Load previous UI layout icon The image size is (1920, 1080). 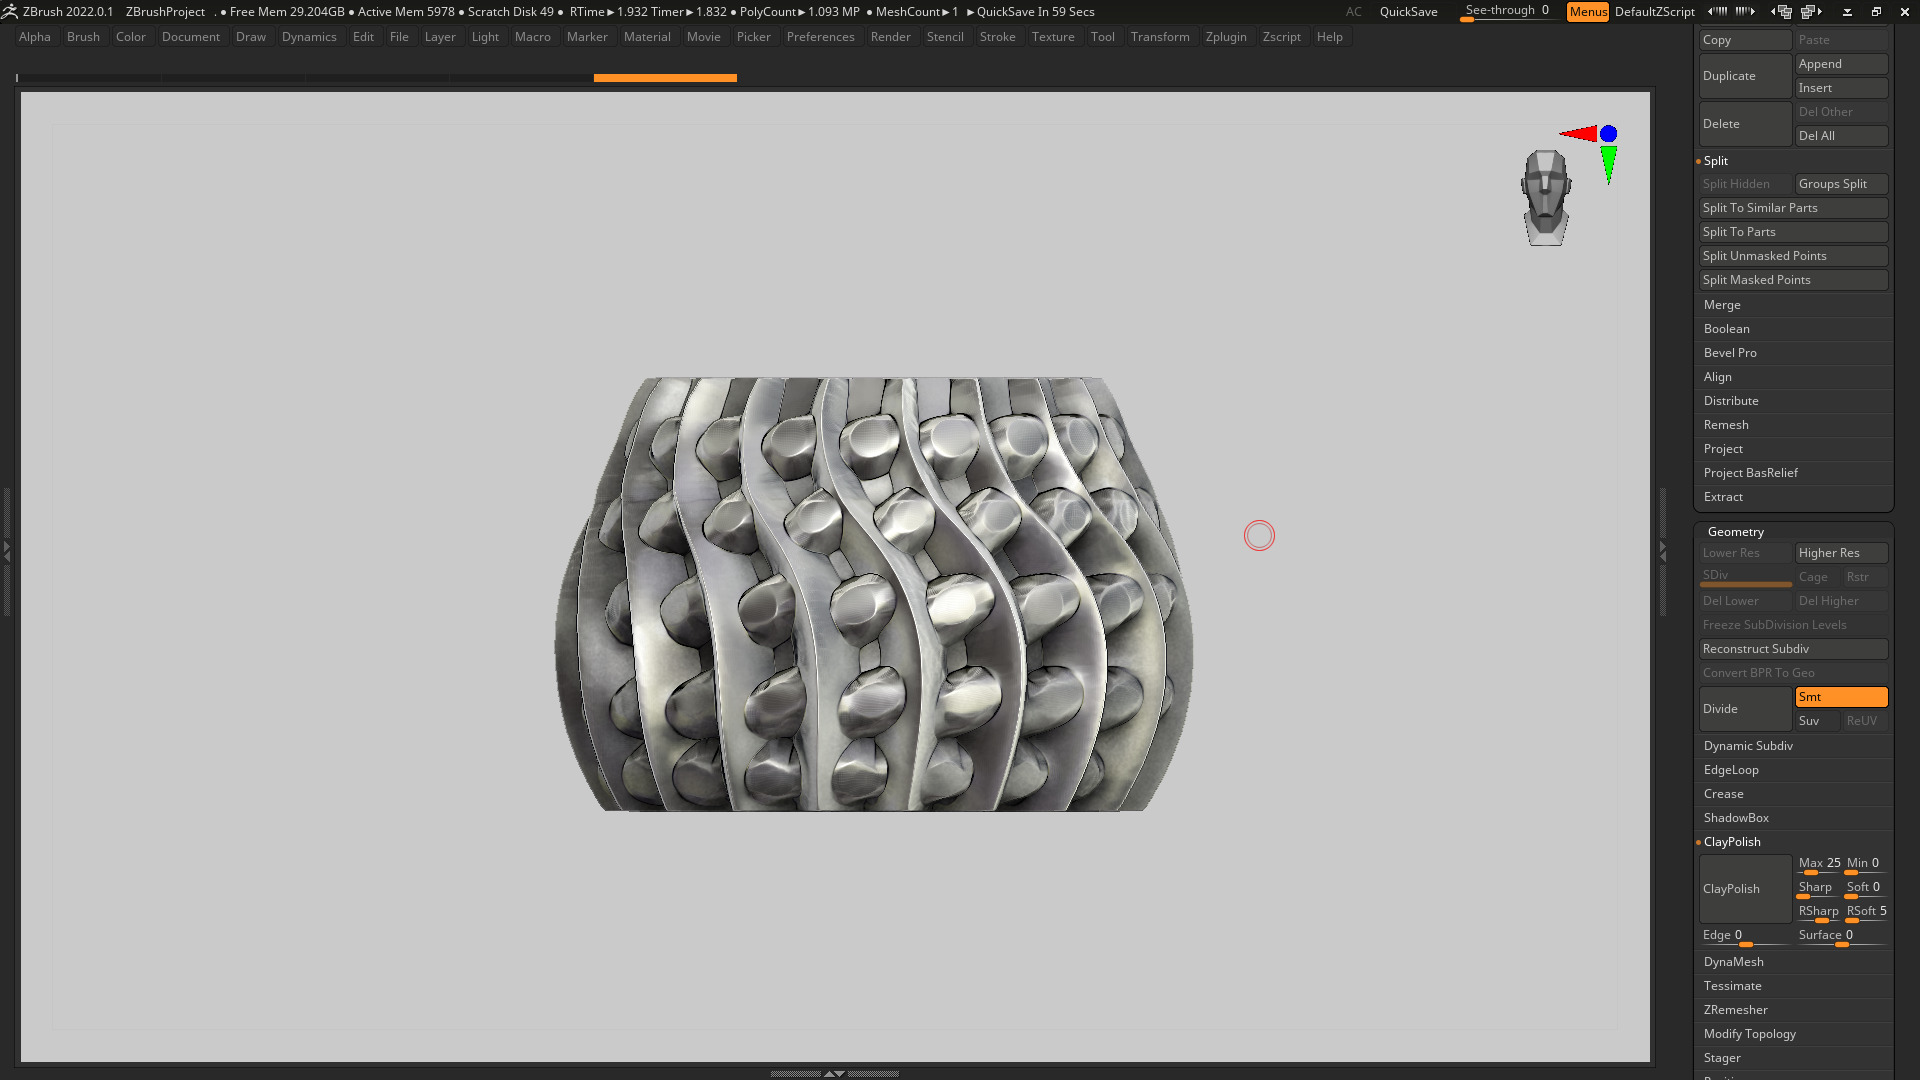[1781, 12]
